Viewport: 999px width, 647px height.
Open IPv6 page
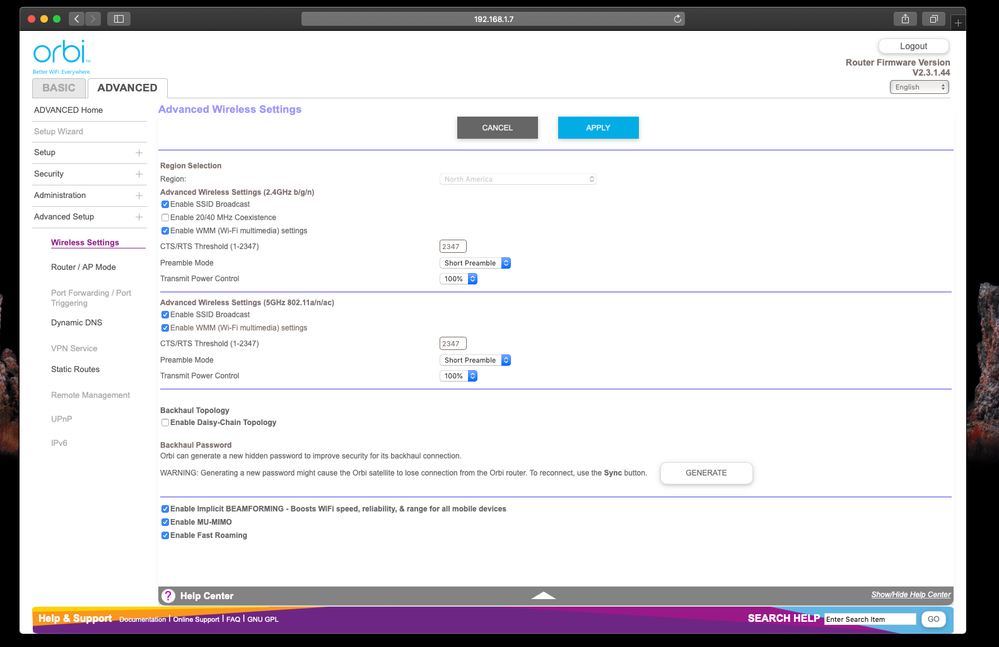point(59,443)
